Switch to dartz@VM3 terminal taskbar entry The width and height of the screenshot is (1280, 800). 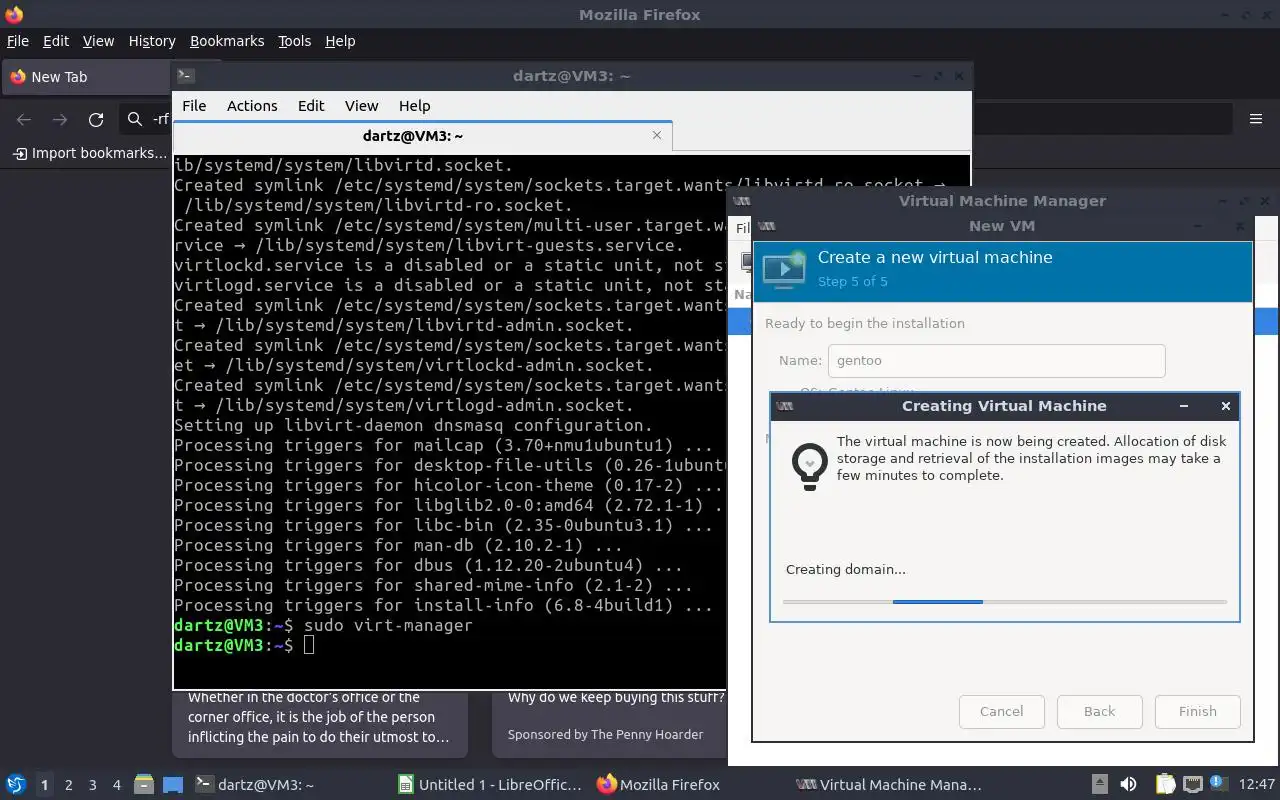click(x=254, y=785)
